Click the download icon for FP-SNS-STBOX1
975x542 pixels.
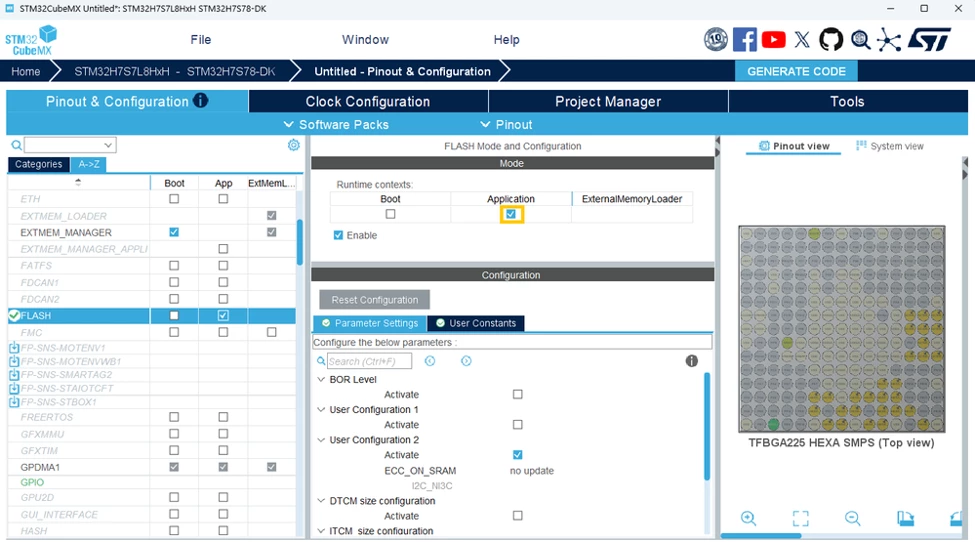point(14,402)
